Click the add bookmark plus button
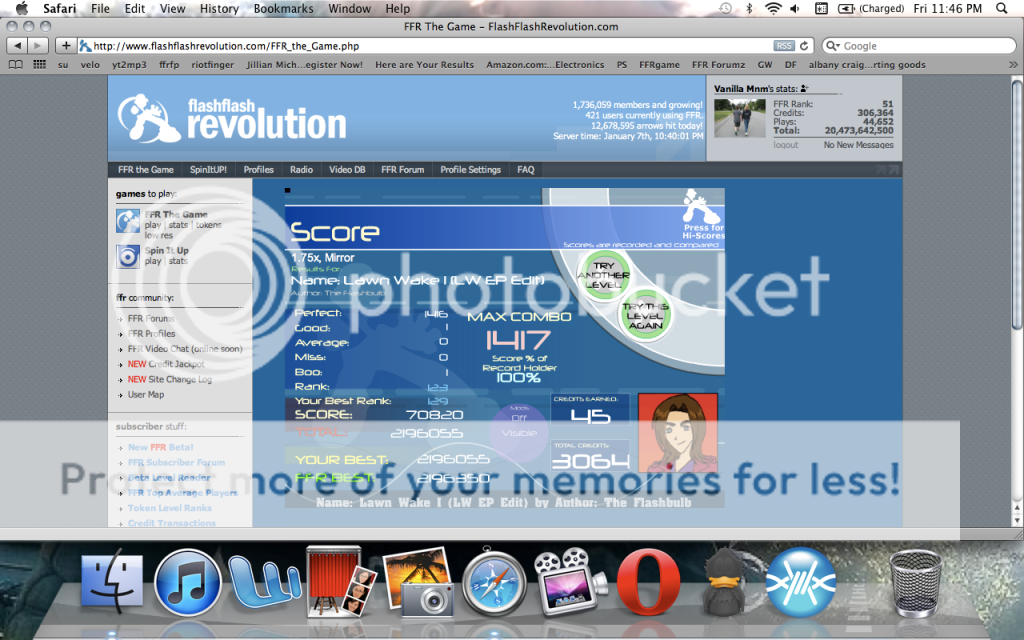 click(x=66, y=46)
